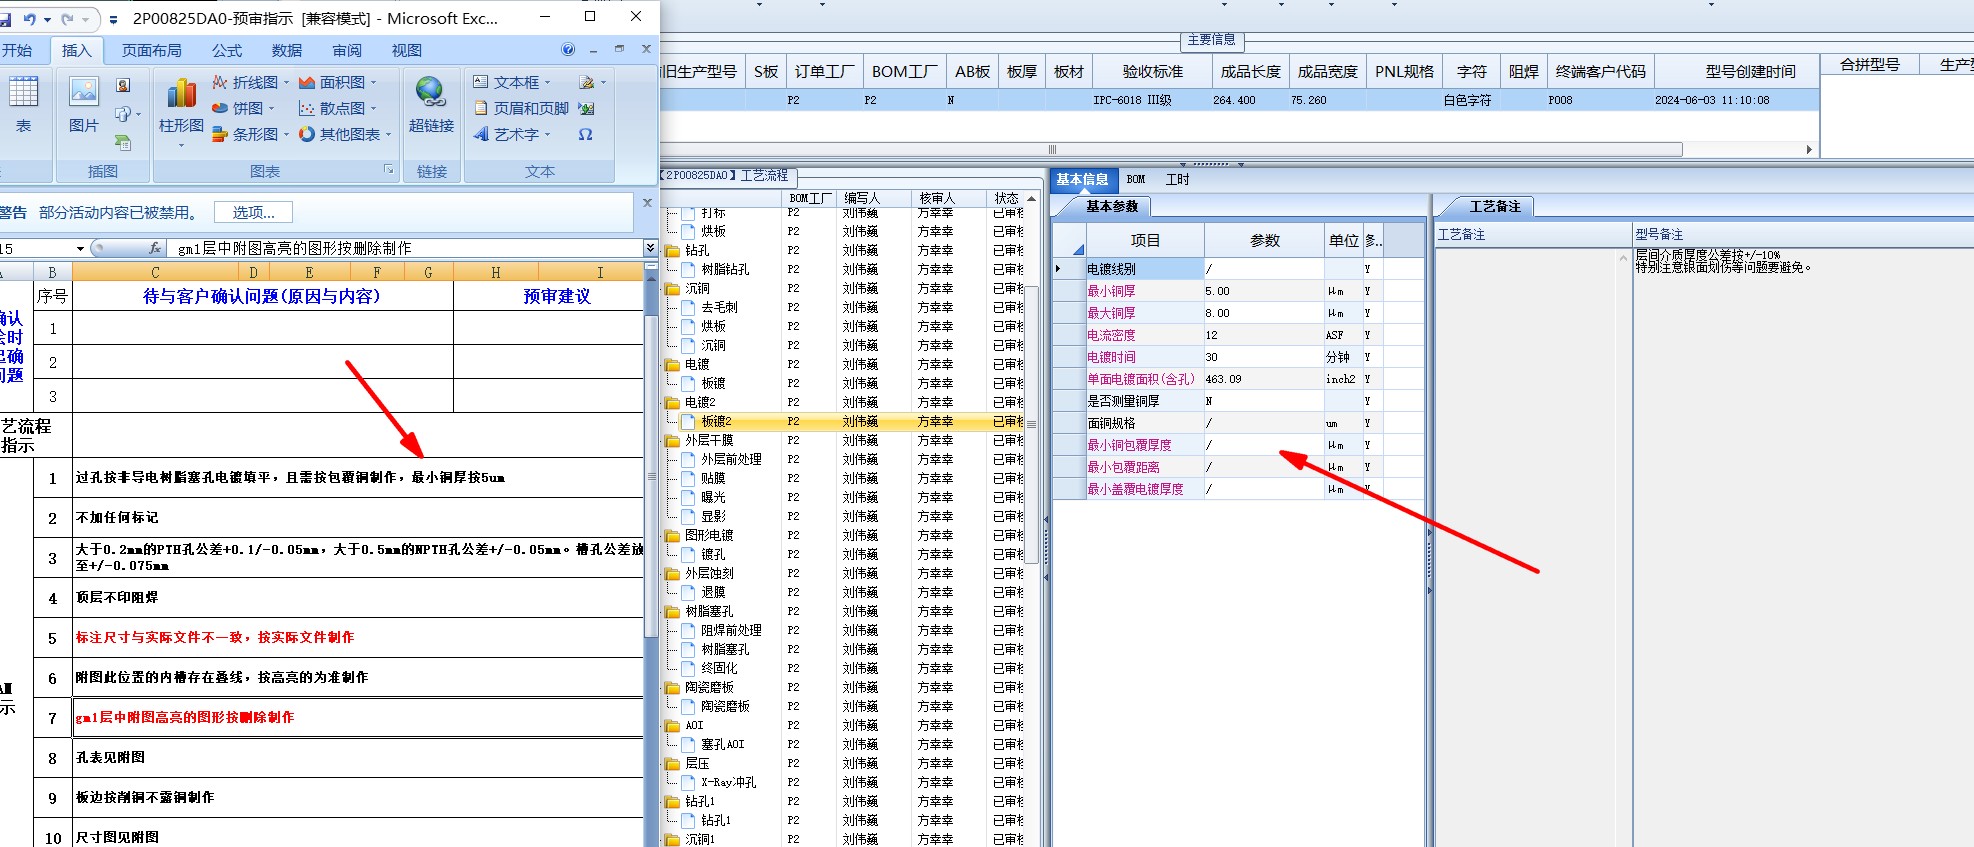The width and height of the screenshot is (1974, 847).
Task: Switch to the 公式 ribbon tab
Action: 227,50
